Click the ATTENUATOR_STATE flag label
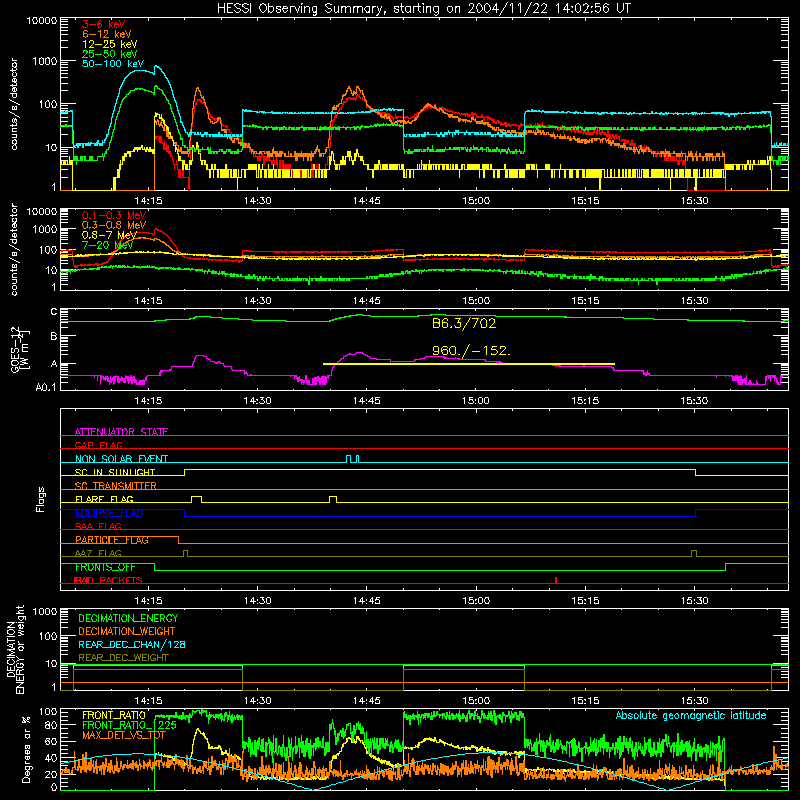 pyautogui.click(x=121, y=432)
